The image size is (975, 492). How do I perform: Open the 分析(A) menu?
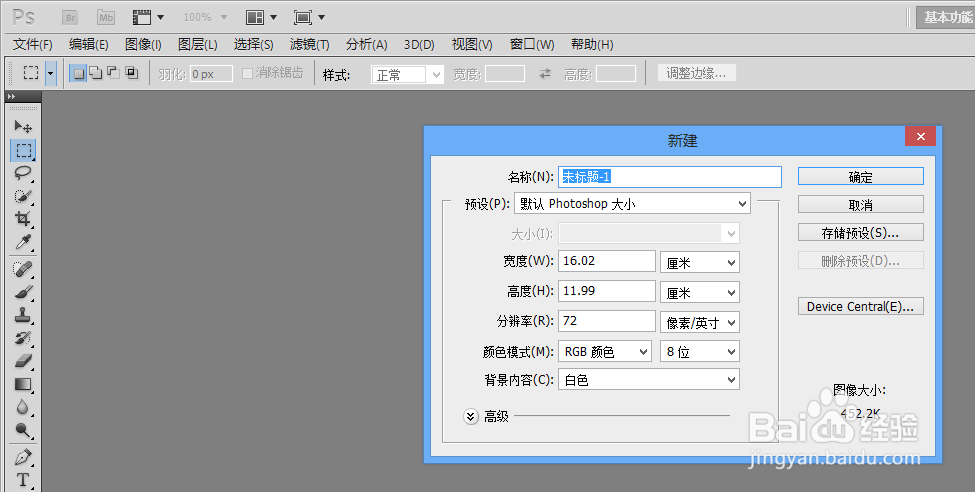[x=366, y=45]
